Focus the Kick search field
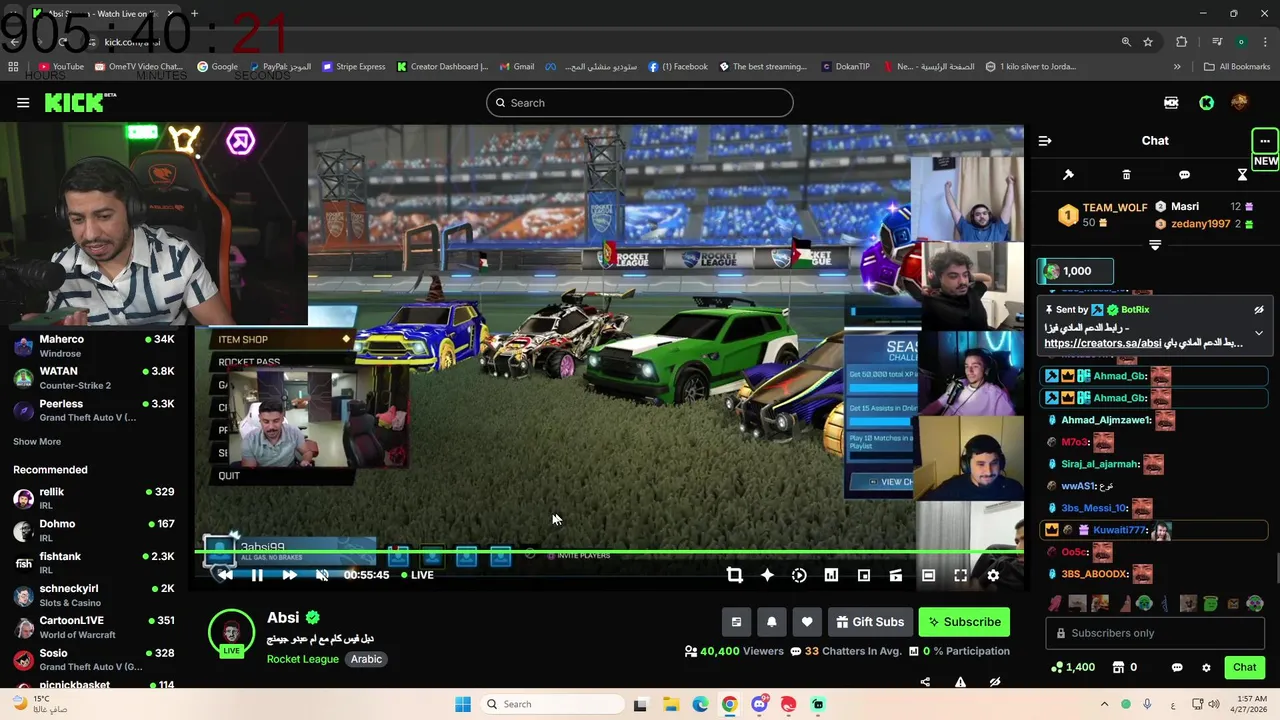Viewport: 1280px width, 720px height. coord(640,103)
